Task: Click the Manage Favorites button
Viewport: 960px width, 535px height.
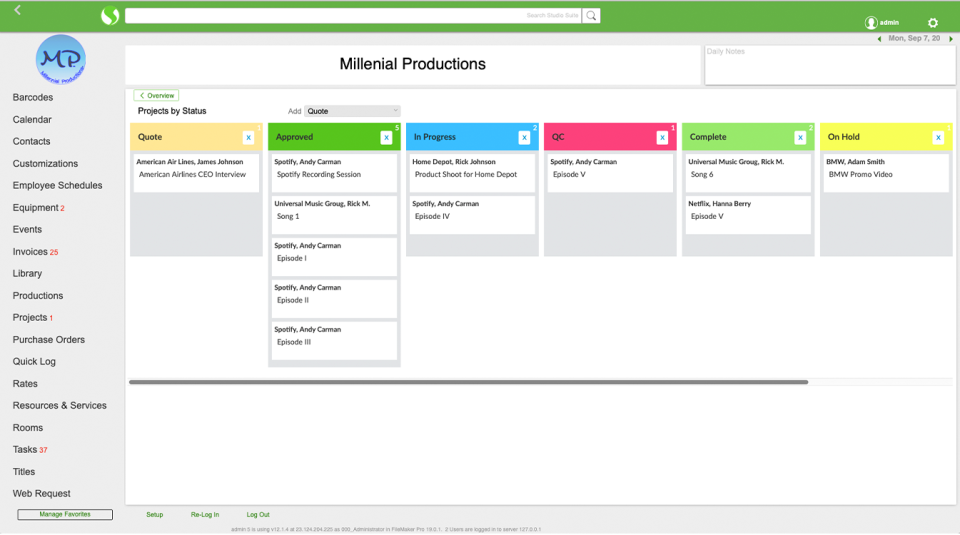Action: pos(65,515)
